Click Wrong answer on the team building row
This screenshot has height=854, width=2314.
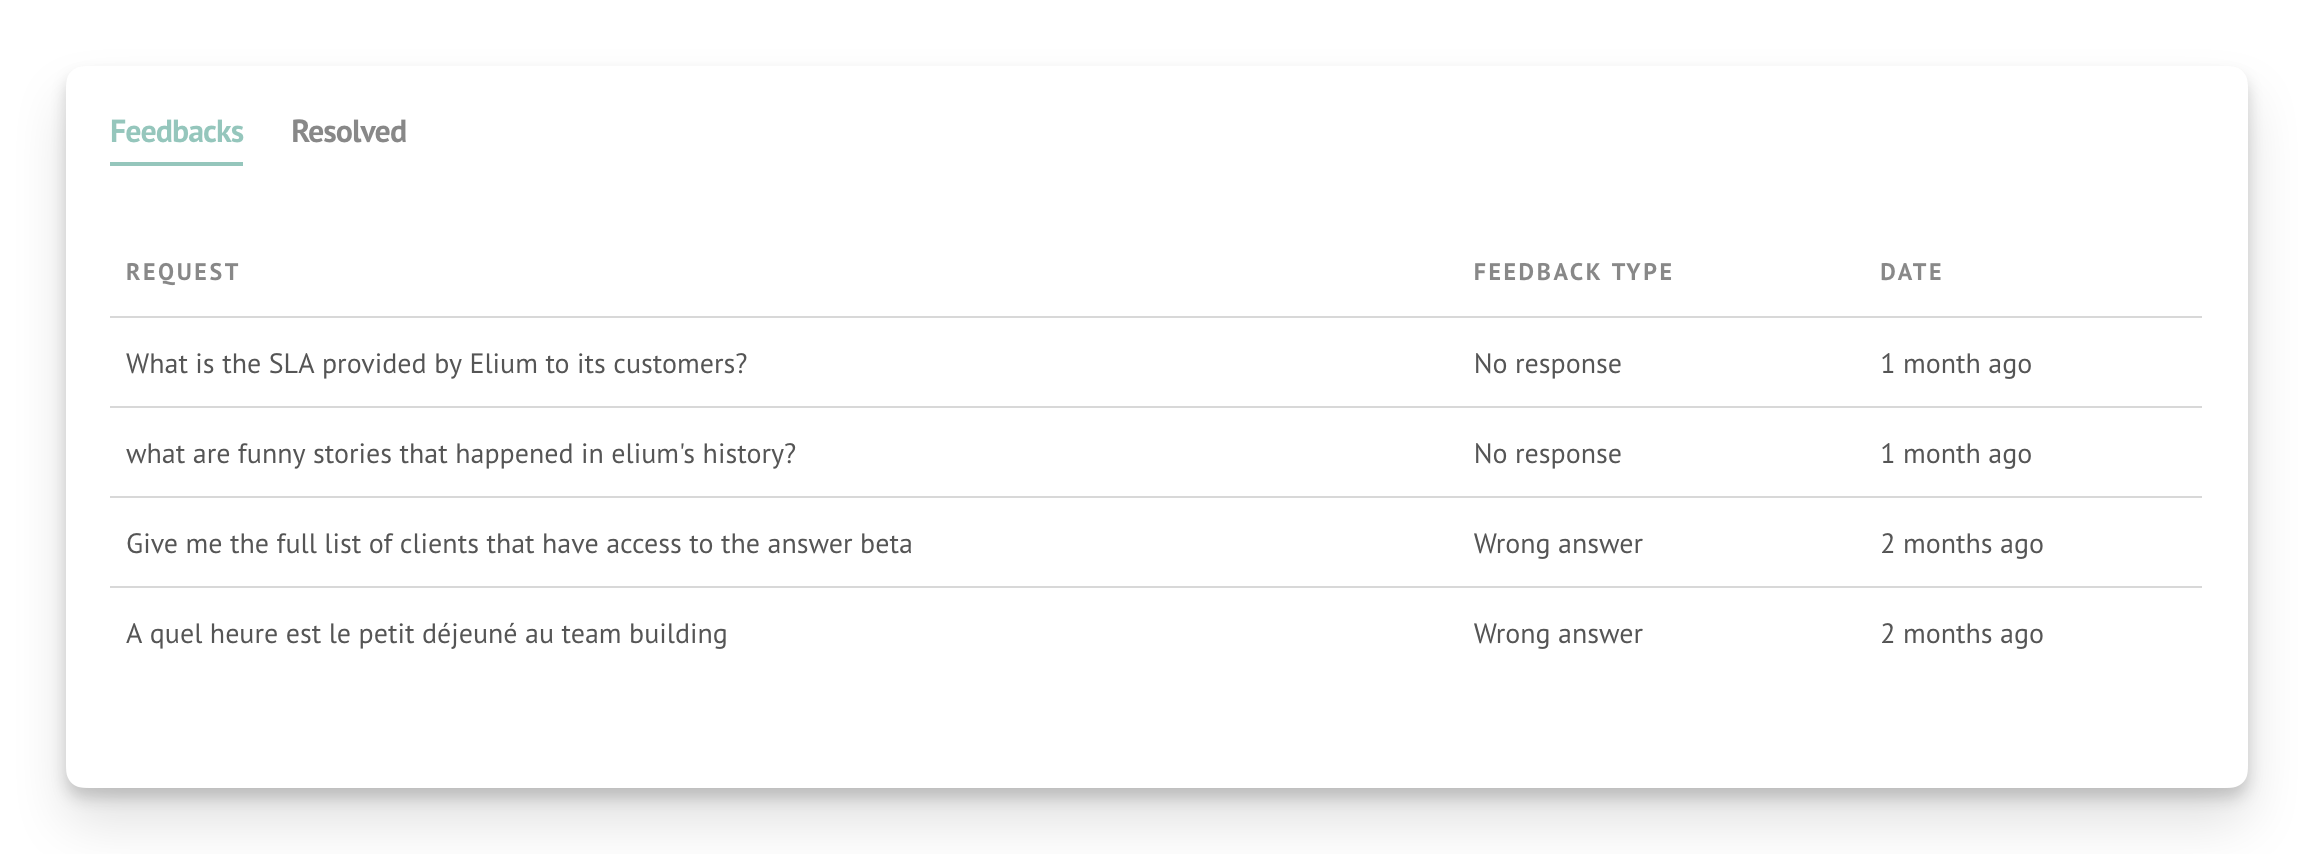point(1558,634)
